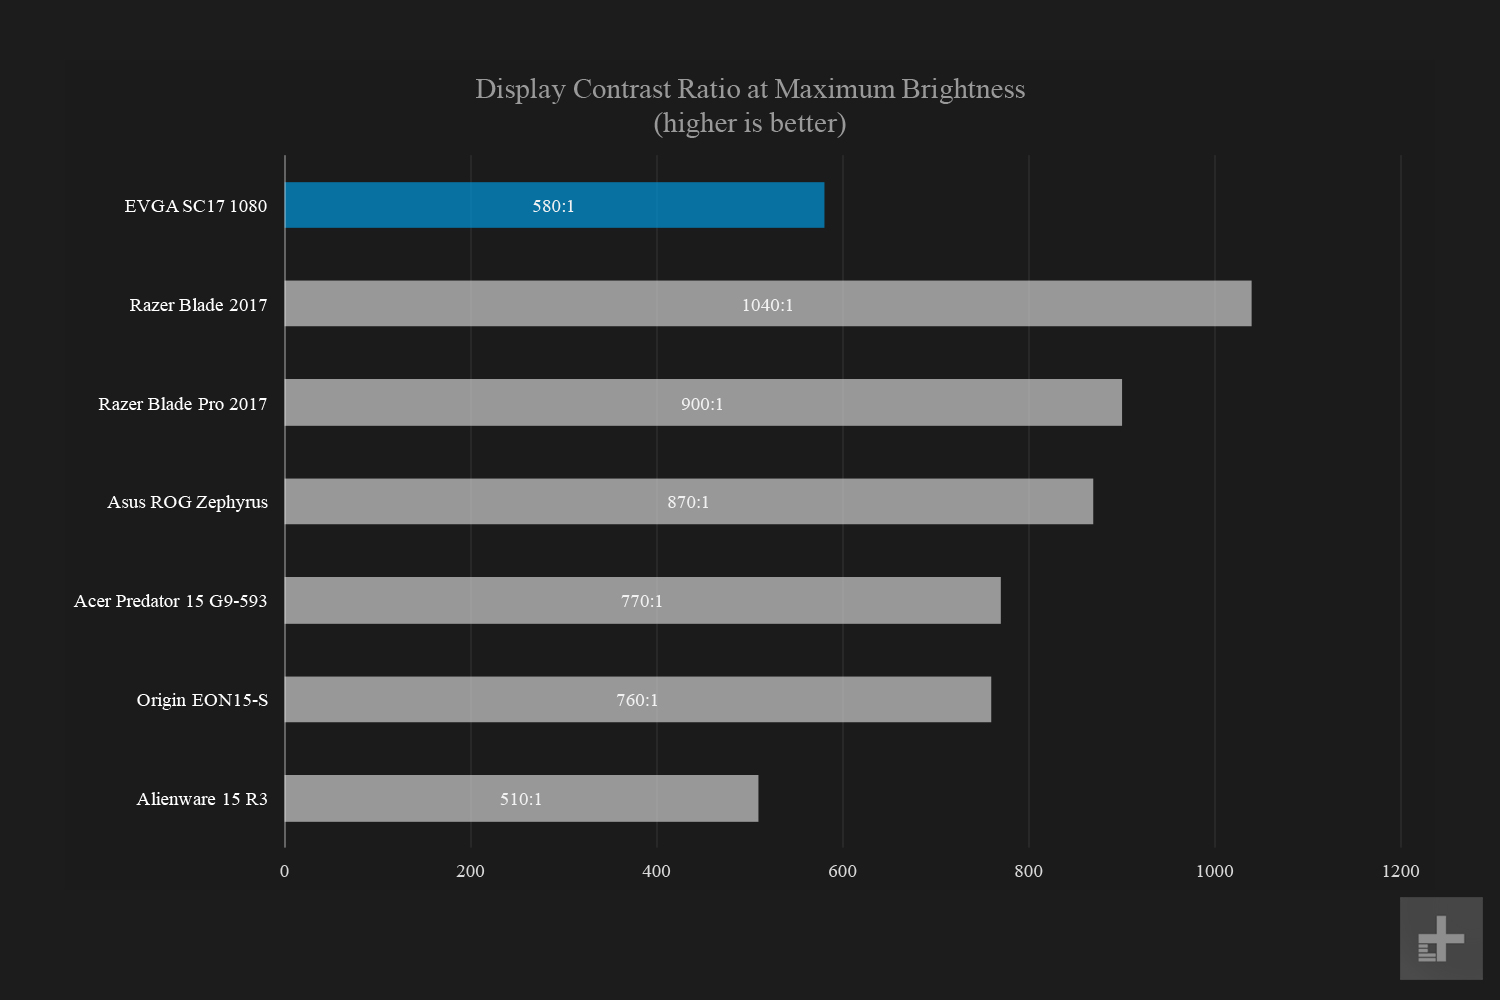Click the 'Origin EON15-S' axis label
Image resolution: width=1500 pixels, height=1000 pixels.
(202, 700)
